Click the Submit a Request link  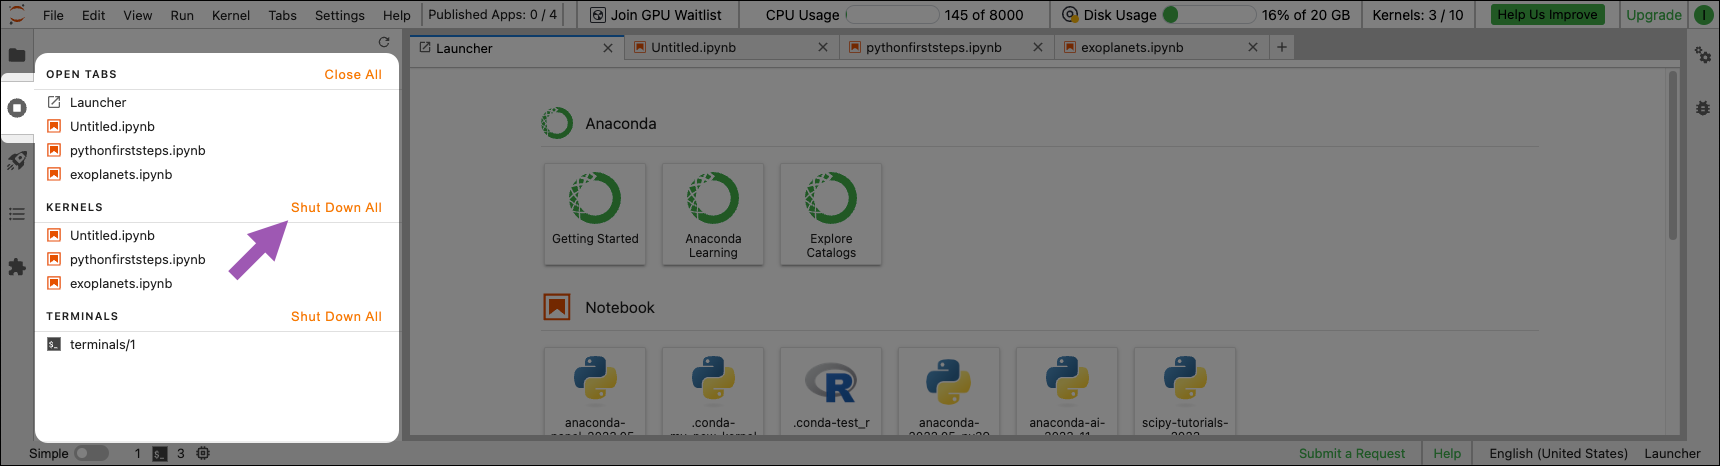[1352, 453]
